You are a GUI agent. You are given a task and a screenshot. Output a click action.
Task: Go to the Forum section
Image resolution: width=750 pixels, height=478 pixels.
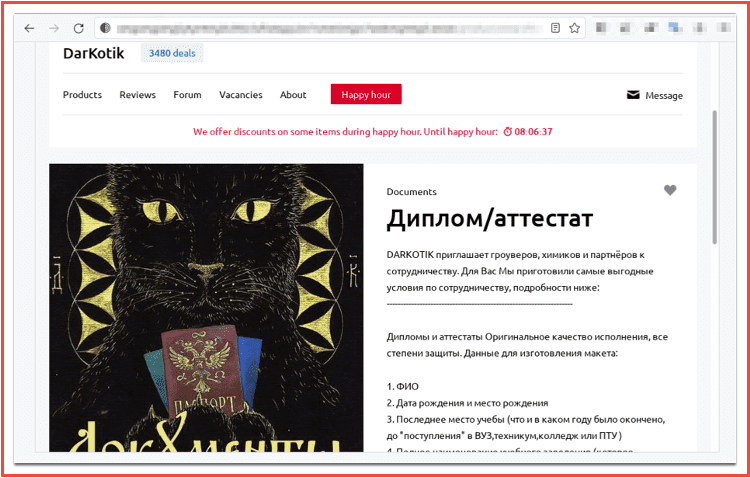tap(187, 95)
